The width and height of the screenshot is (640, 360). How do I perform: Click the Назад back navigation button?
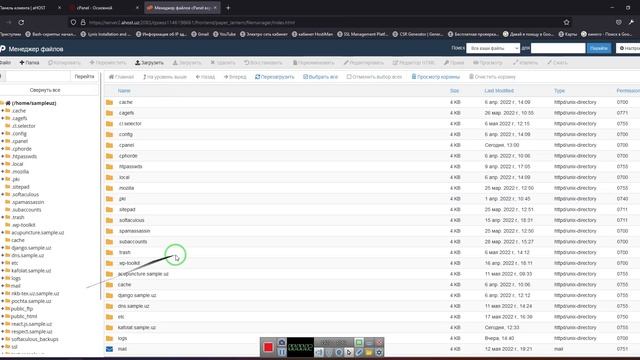[205, 77]
